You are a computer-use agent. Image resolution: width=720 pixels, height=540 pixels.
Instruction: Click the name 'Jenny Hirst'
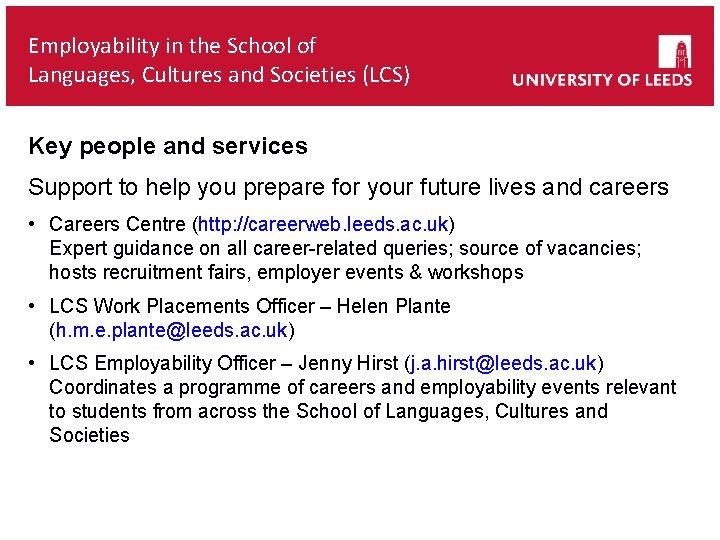[x=350, y=363]
